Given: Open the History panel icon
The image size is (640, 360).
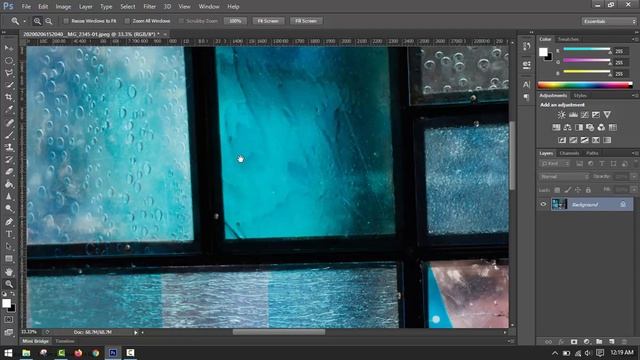Looking at the screenshot, I should [527, 46].
